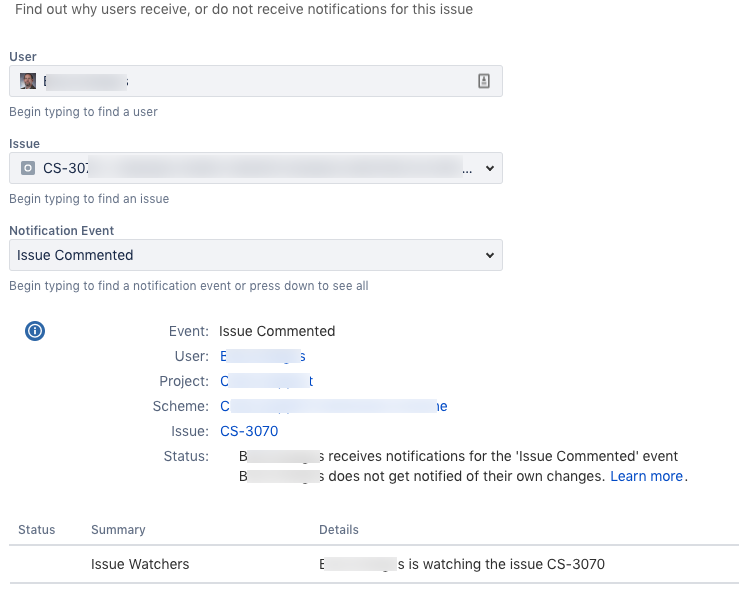The width and height of the screenshot is (739, 598).
Task: Click 'Begin typing to find an issue' hint
Action: (x=89, y=199)
